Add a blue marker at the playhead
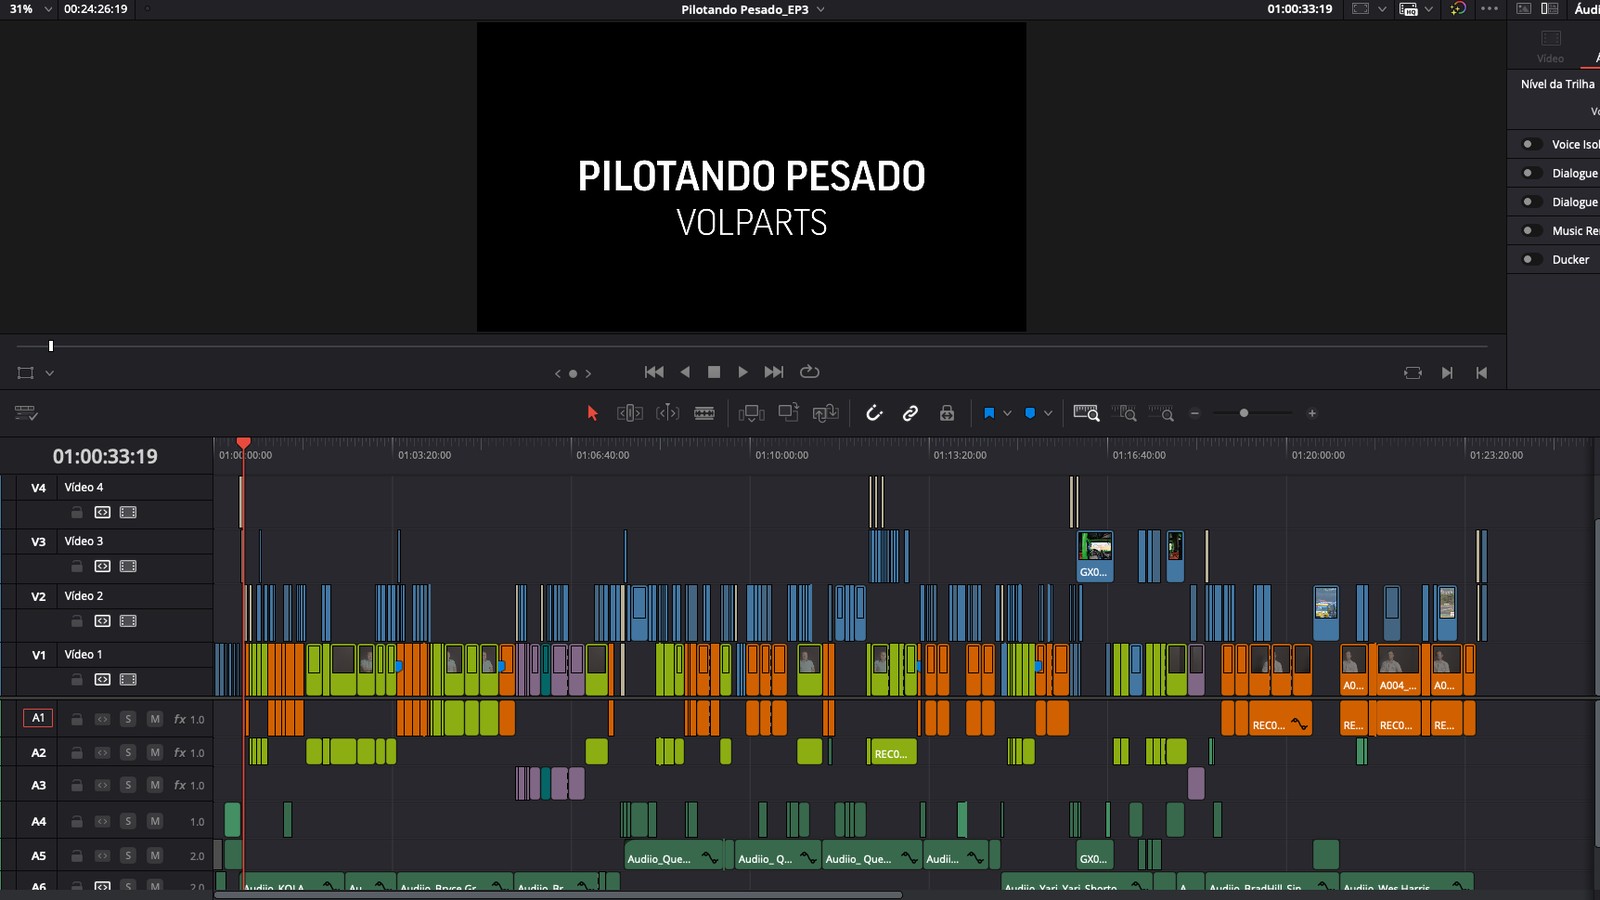The image size is (1600, 900). 1030,413
